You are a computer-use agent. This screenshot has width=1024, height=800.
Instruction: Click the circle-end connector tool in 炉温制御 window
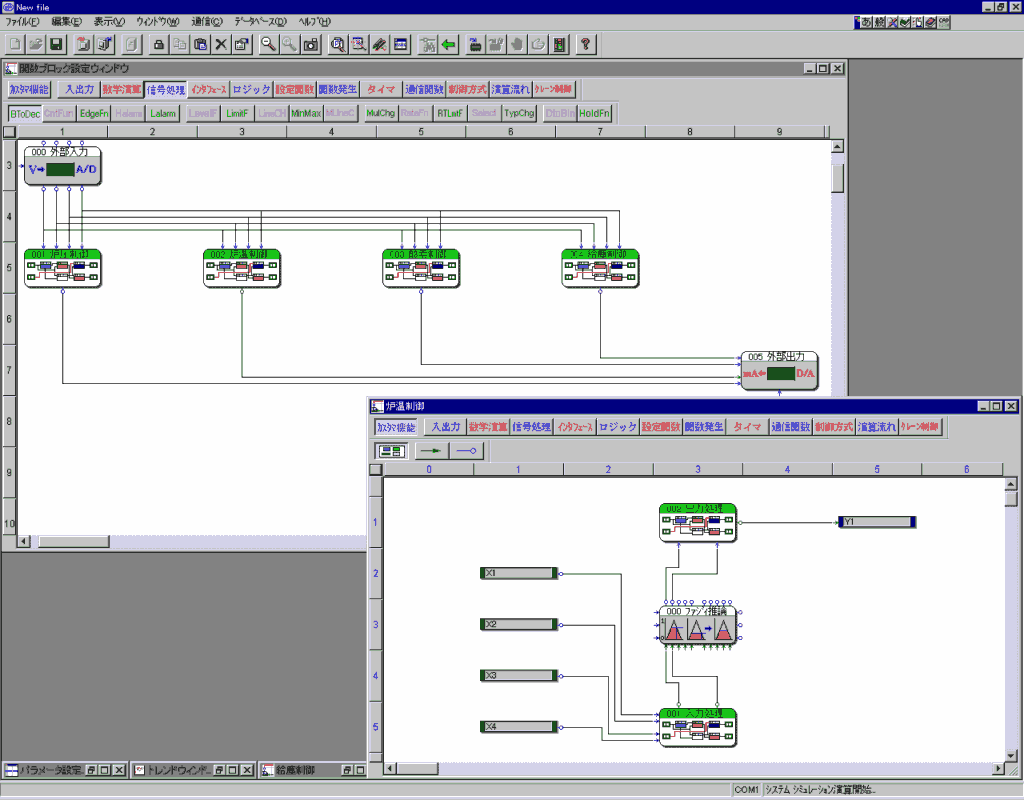[466, 451]
